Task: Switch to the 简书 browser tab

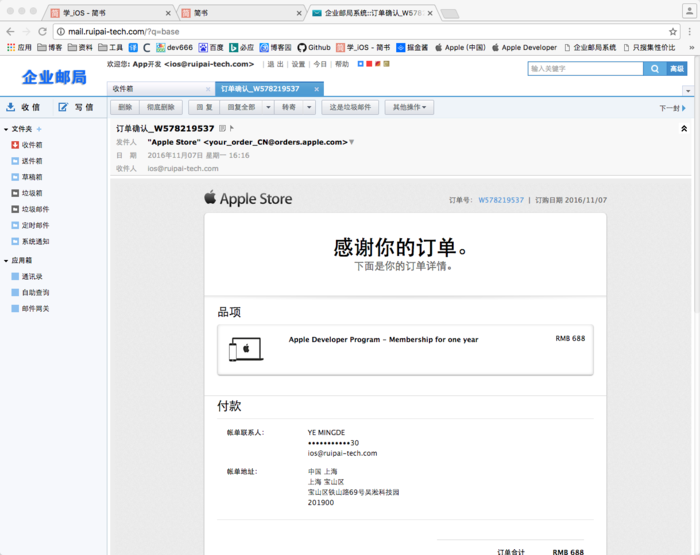Action: coord(241,13)
